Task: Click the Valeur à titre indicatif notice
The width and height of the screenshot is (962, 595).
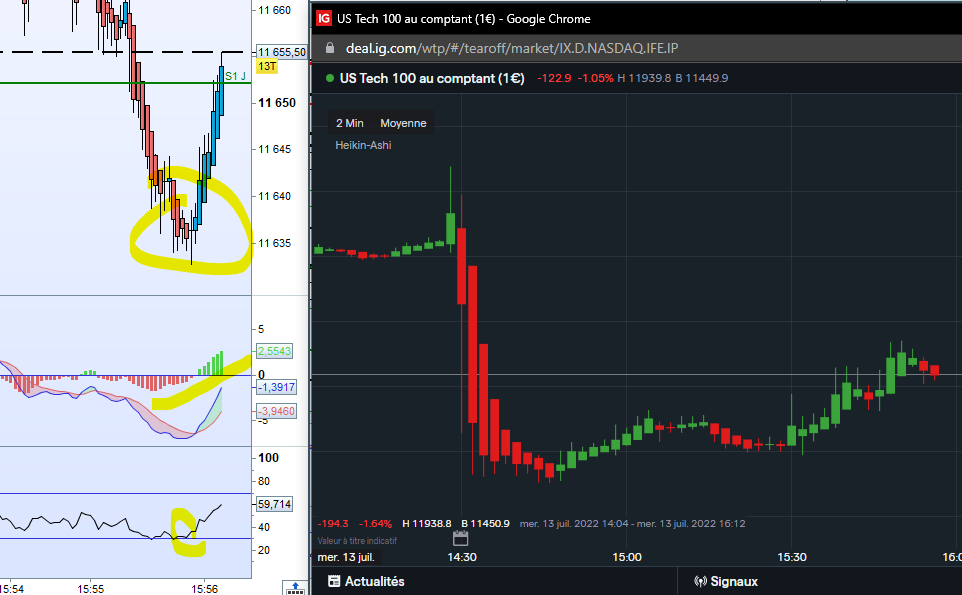Action: tap(357, 541)
